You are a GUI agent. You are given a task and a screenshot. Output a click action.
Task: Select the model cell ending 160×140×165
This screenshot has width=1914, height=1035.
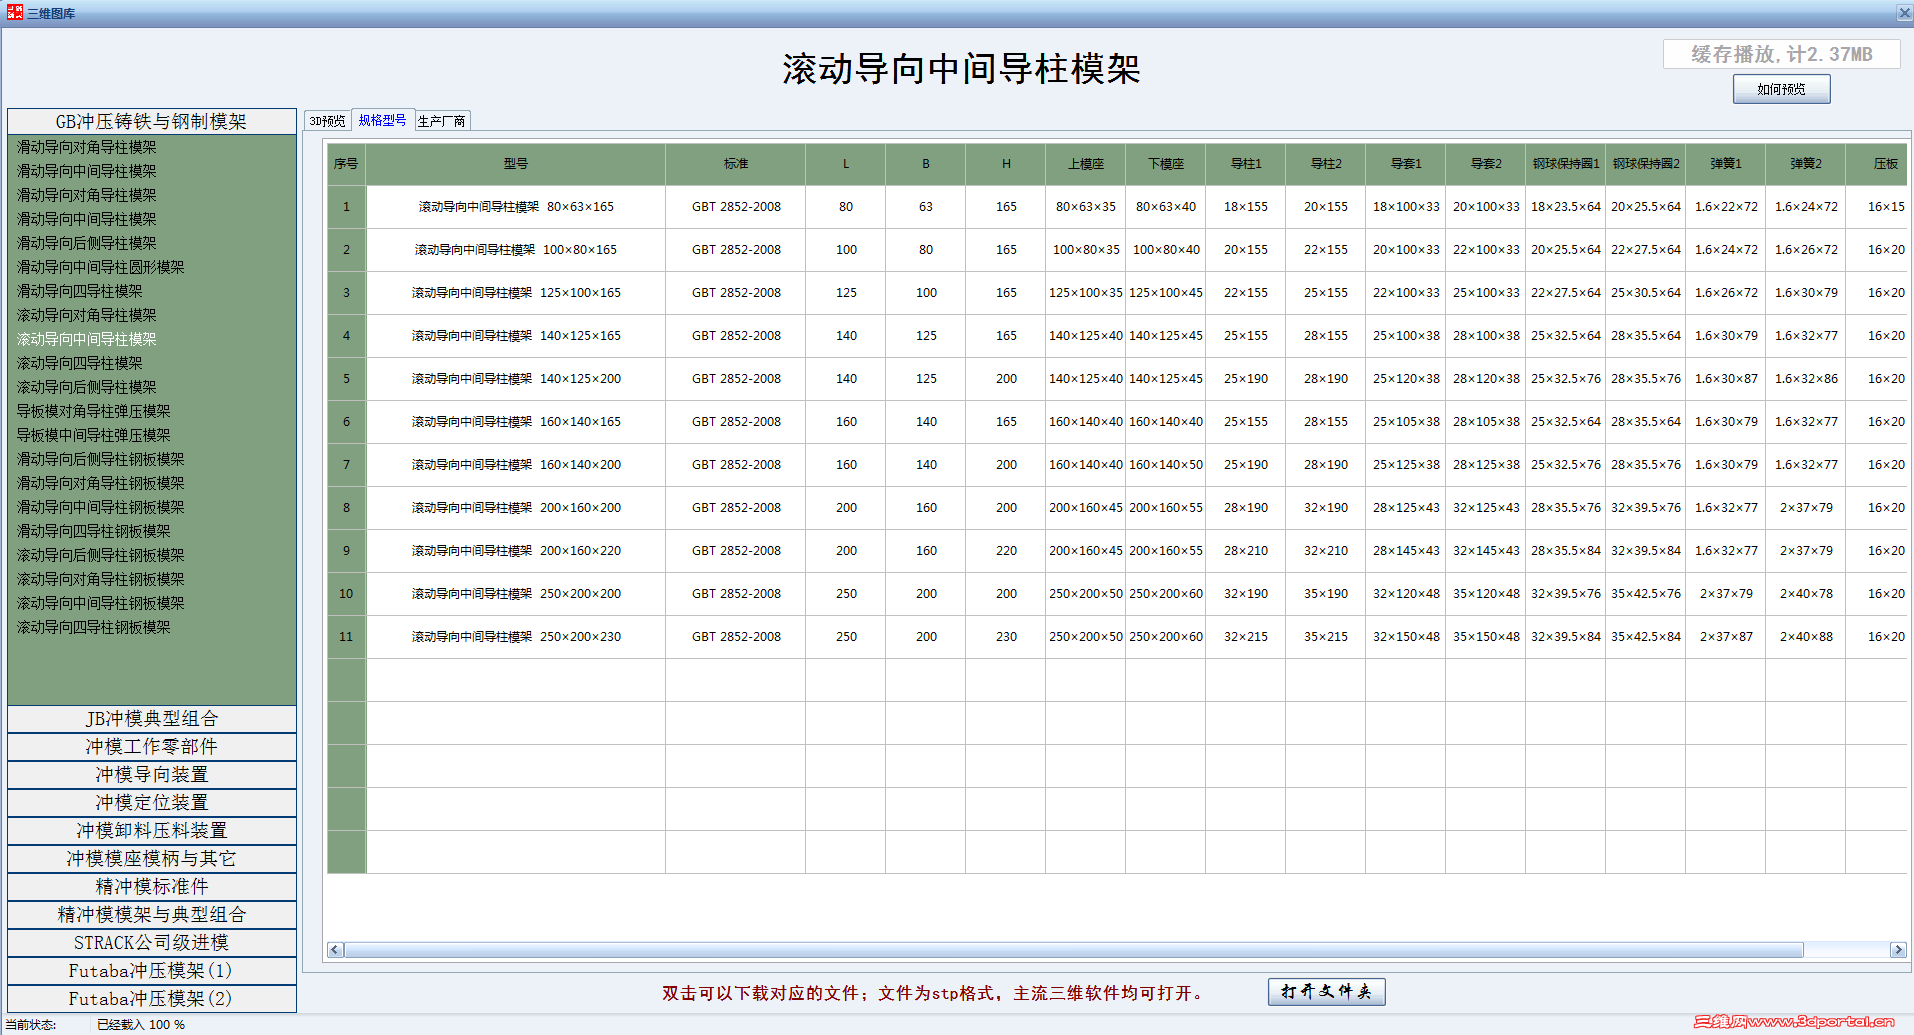pos(516,422)
